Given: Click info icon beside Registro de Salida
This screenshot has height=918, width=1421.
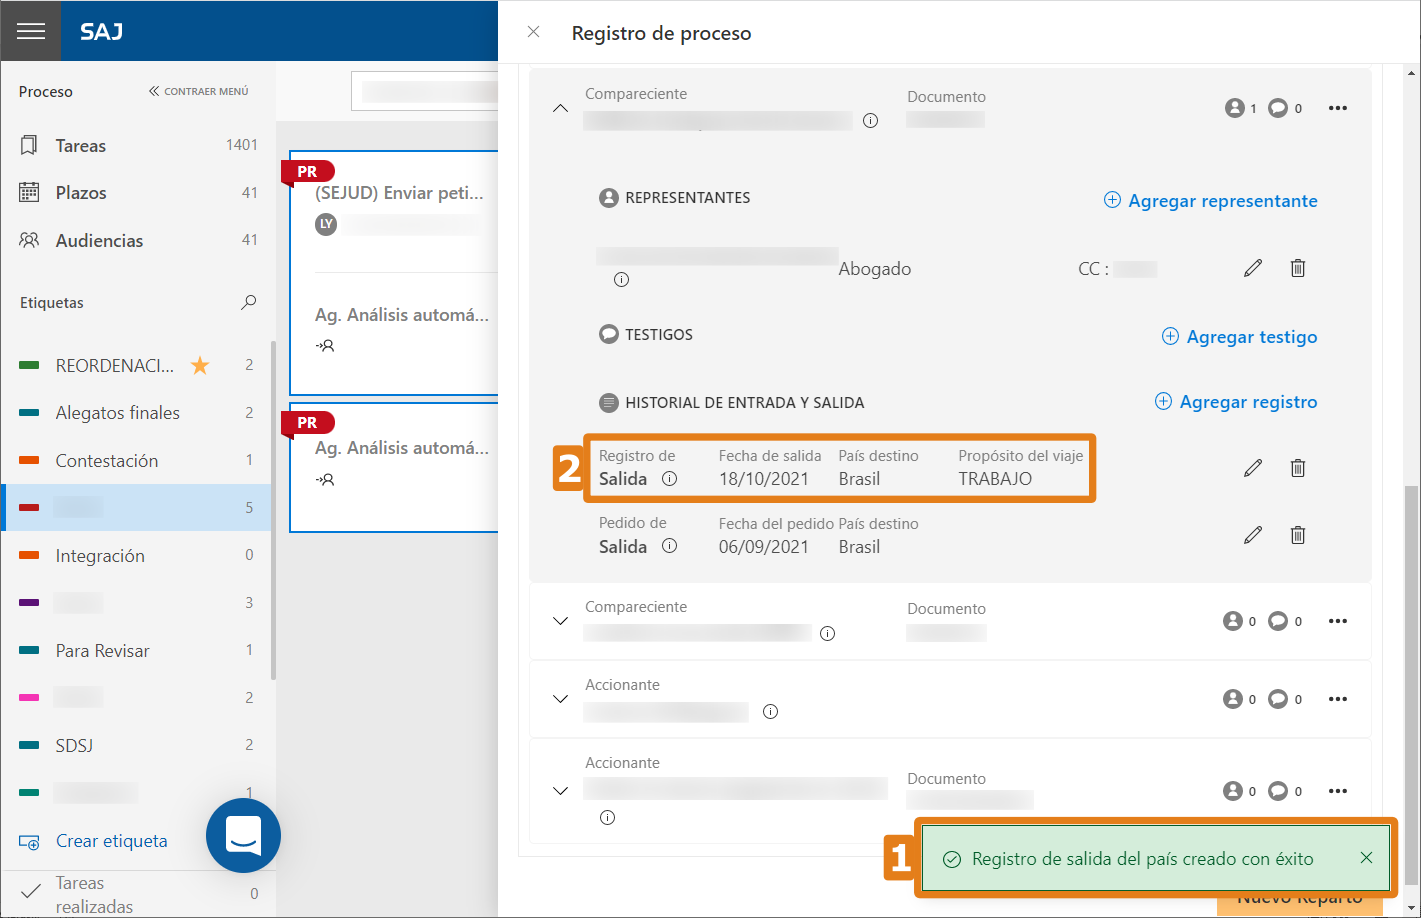Looking at the screenshot, I should (670, 479).
